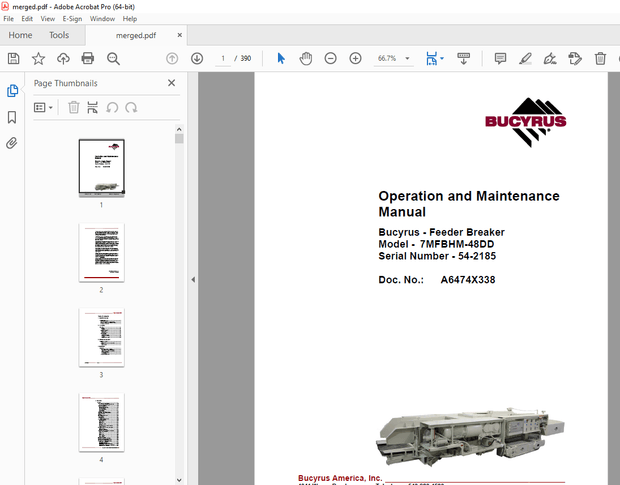Click the 'A6474X338' document number

pyautogui.click(x=468, y=280)
